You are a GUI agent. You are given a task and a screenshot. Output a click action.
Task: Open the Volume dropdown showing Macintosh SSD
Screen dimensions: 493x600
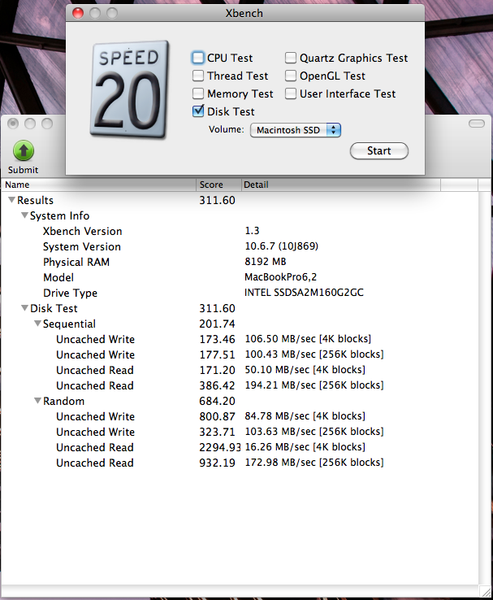click(x=295, y=130)
